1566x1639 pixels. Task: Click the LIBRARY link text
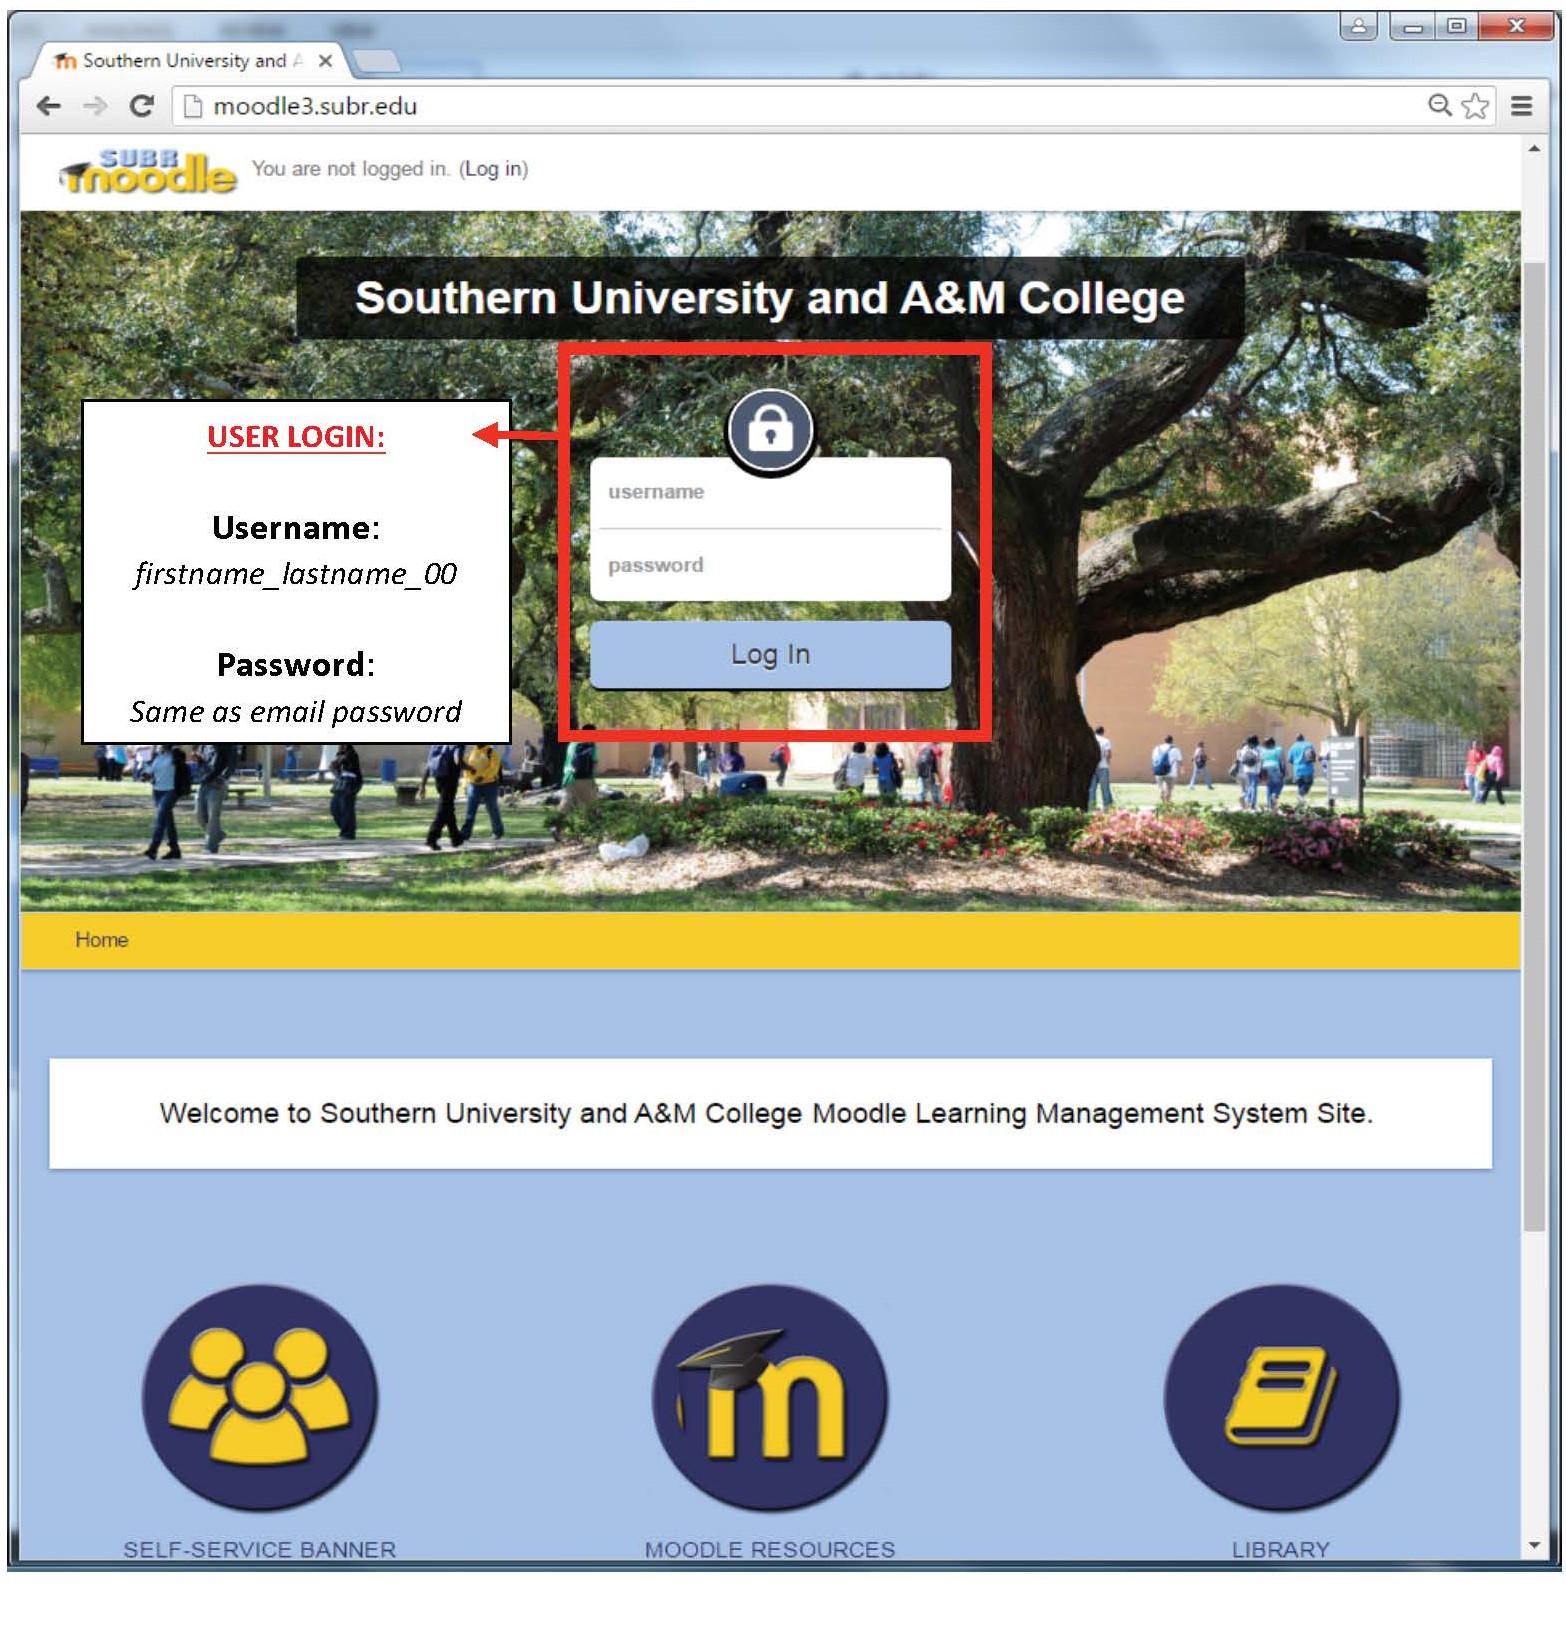[x=1281, y=1549]
